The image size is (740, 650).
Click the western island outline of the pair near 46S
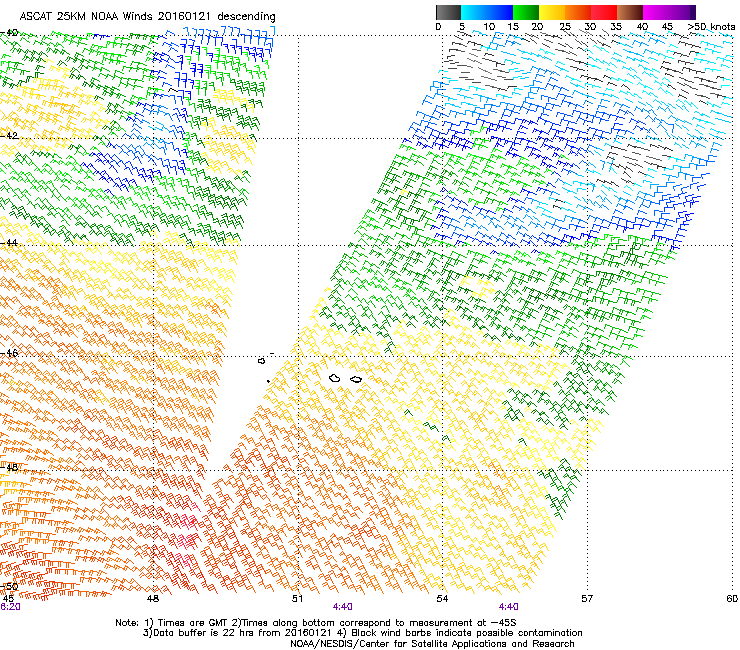click(x=335, y=378)
